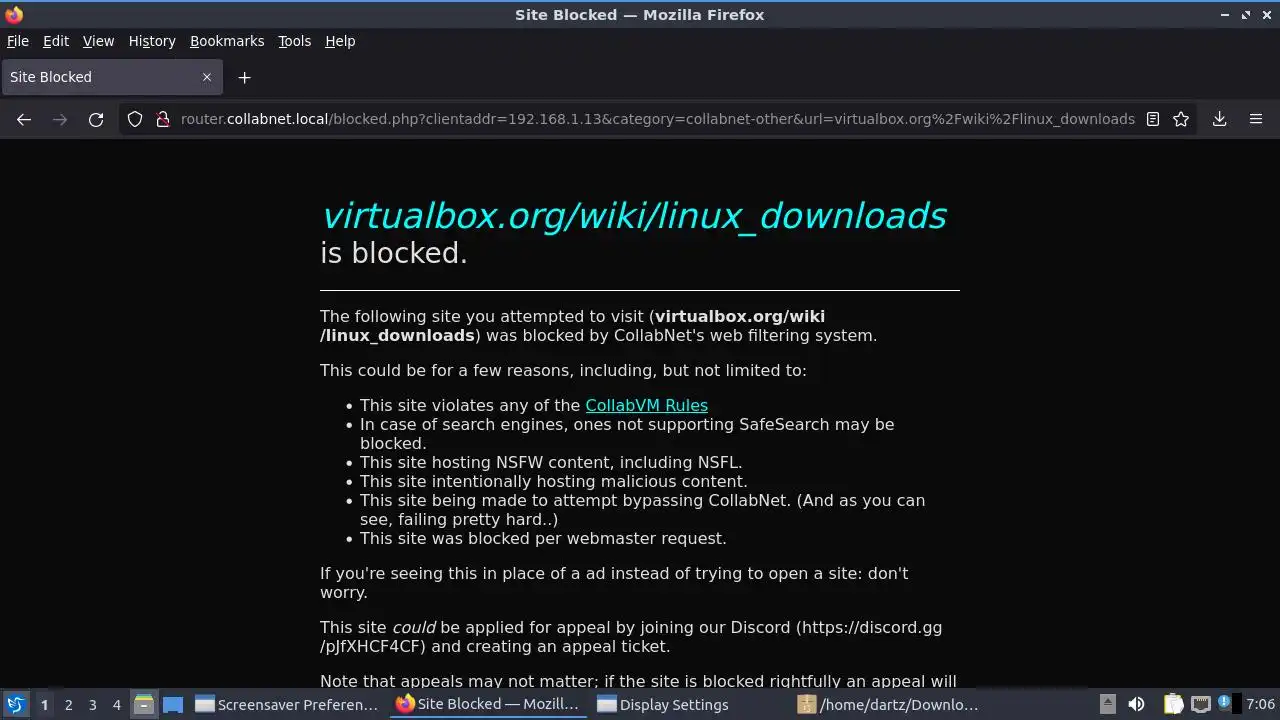Follow the CollabVM Rules link
Screen dimensions: 1280x720
point(646,405)
